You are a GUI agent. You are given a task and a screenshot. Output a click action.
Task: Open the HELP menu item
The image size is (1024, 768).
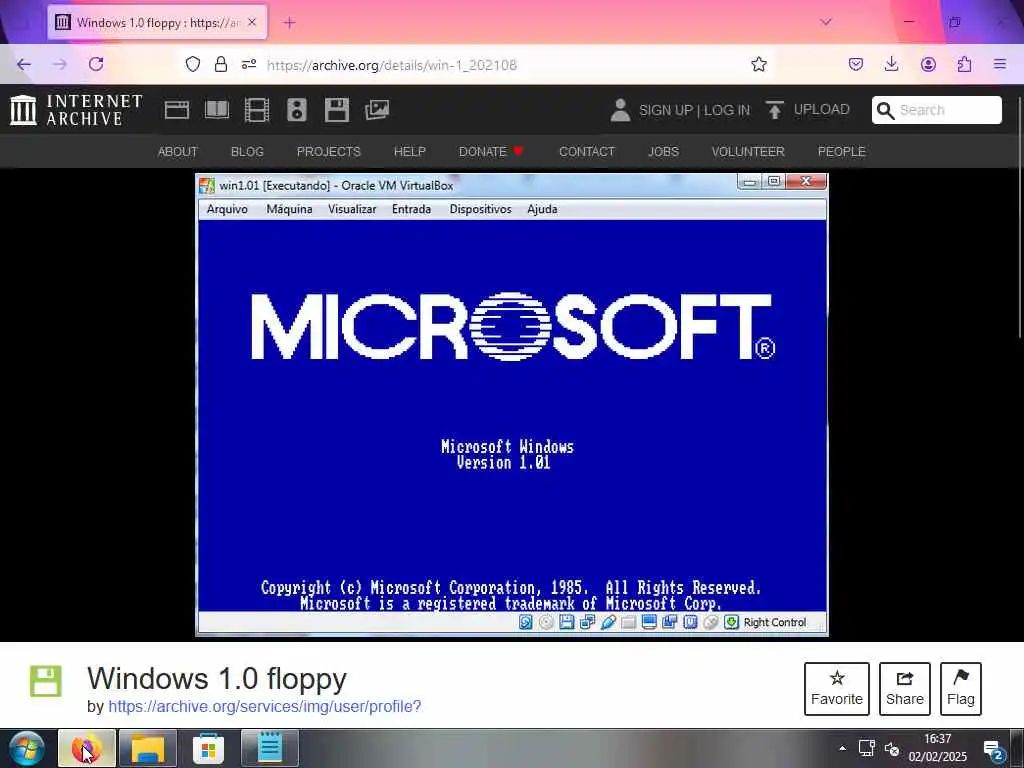[409, 152]
